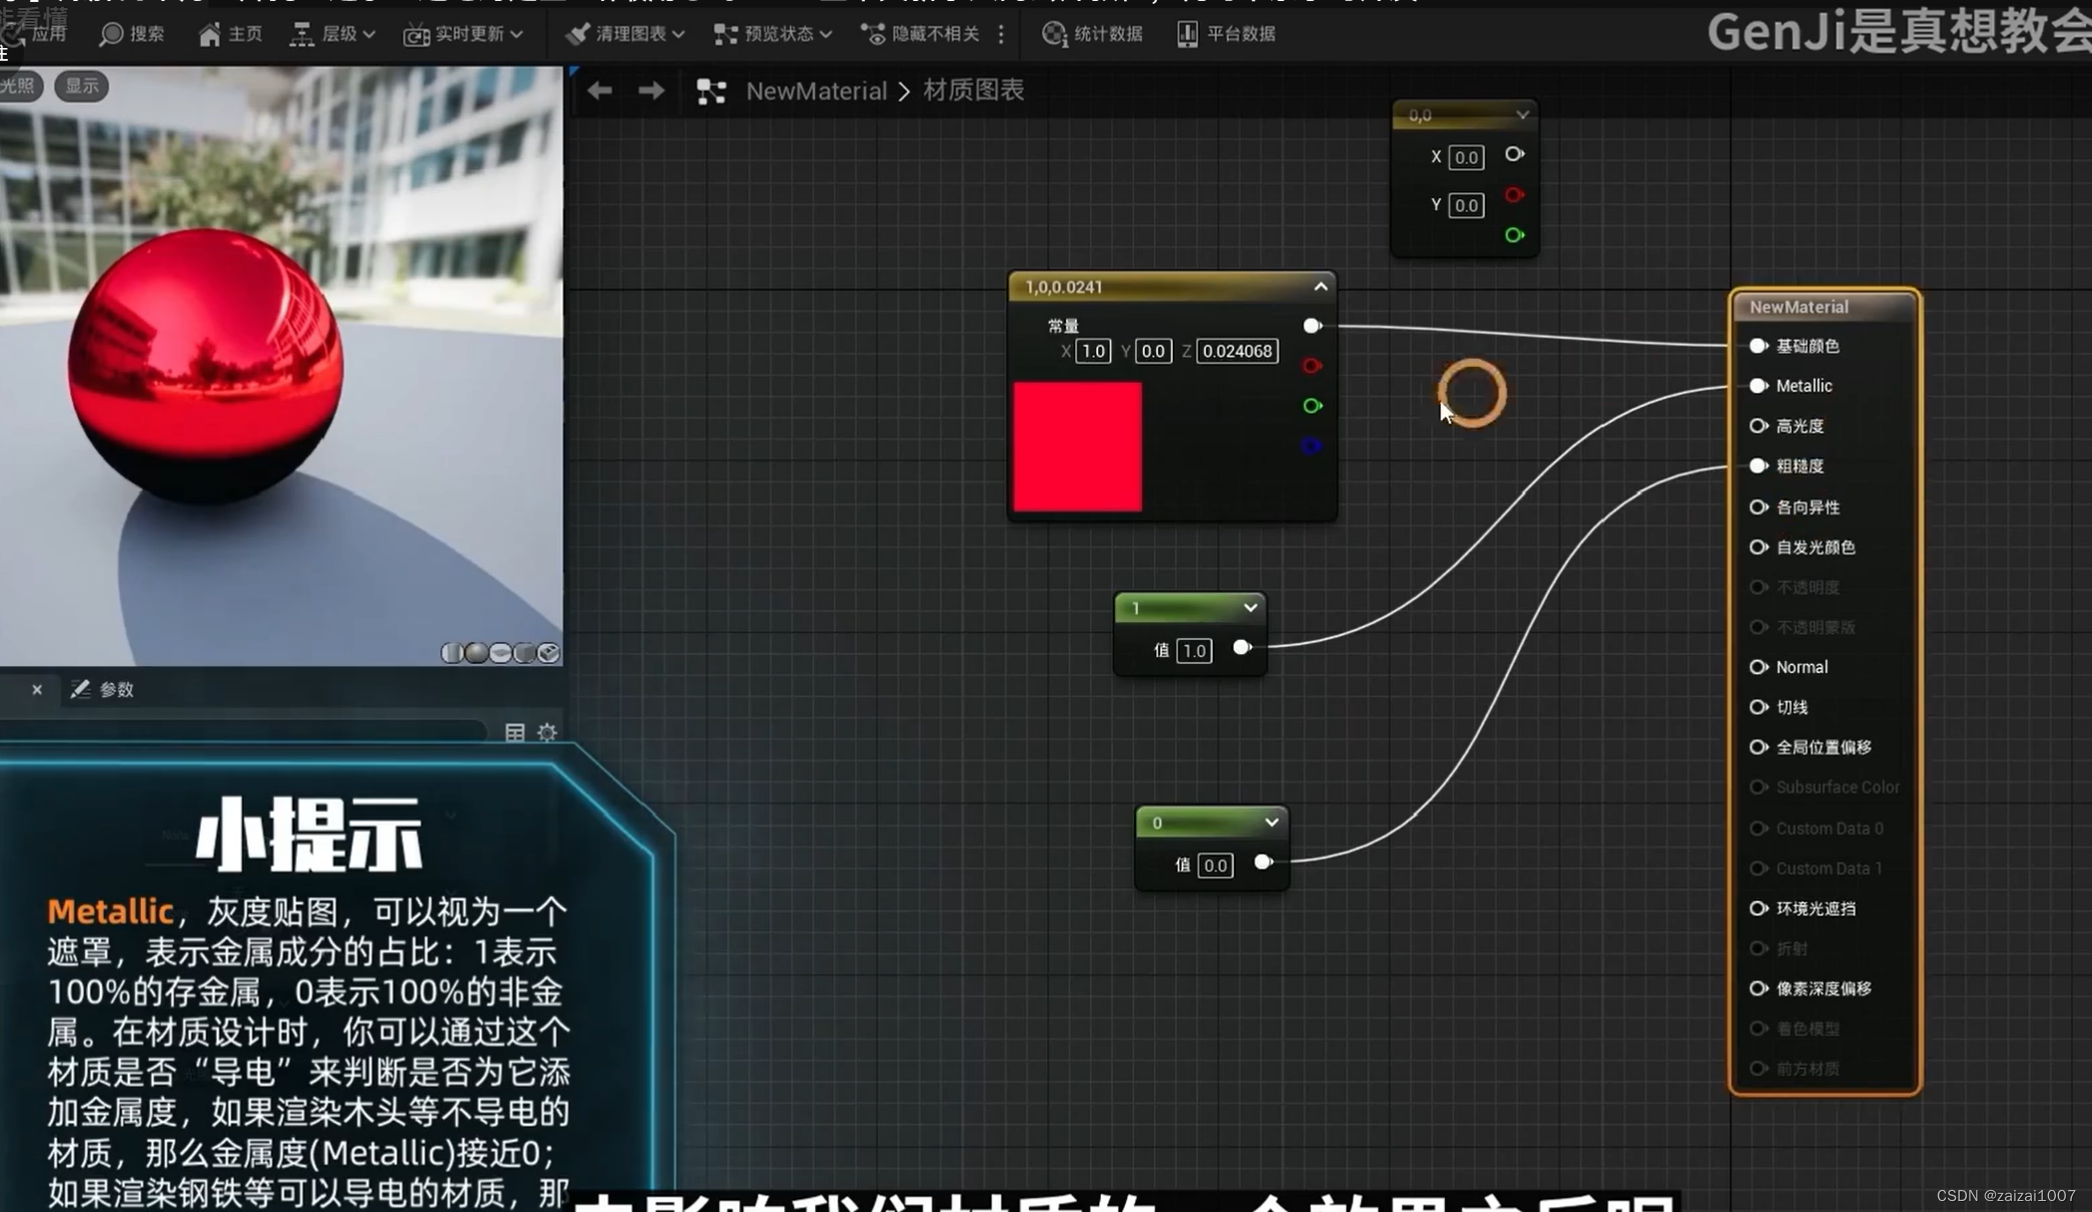The image size is (2092, 1212).
Task: Open the Live Update dropdown
Action: 465,34
